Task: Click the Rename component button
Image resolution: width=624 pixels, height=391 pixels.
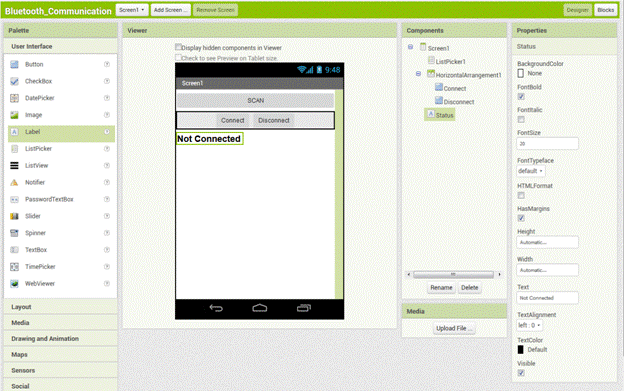Action: pyautogui.click(x=441, y=288)
